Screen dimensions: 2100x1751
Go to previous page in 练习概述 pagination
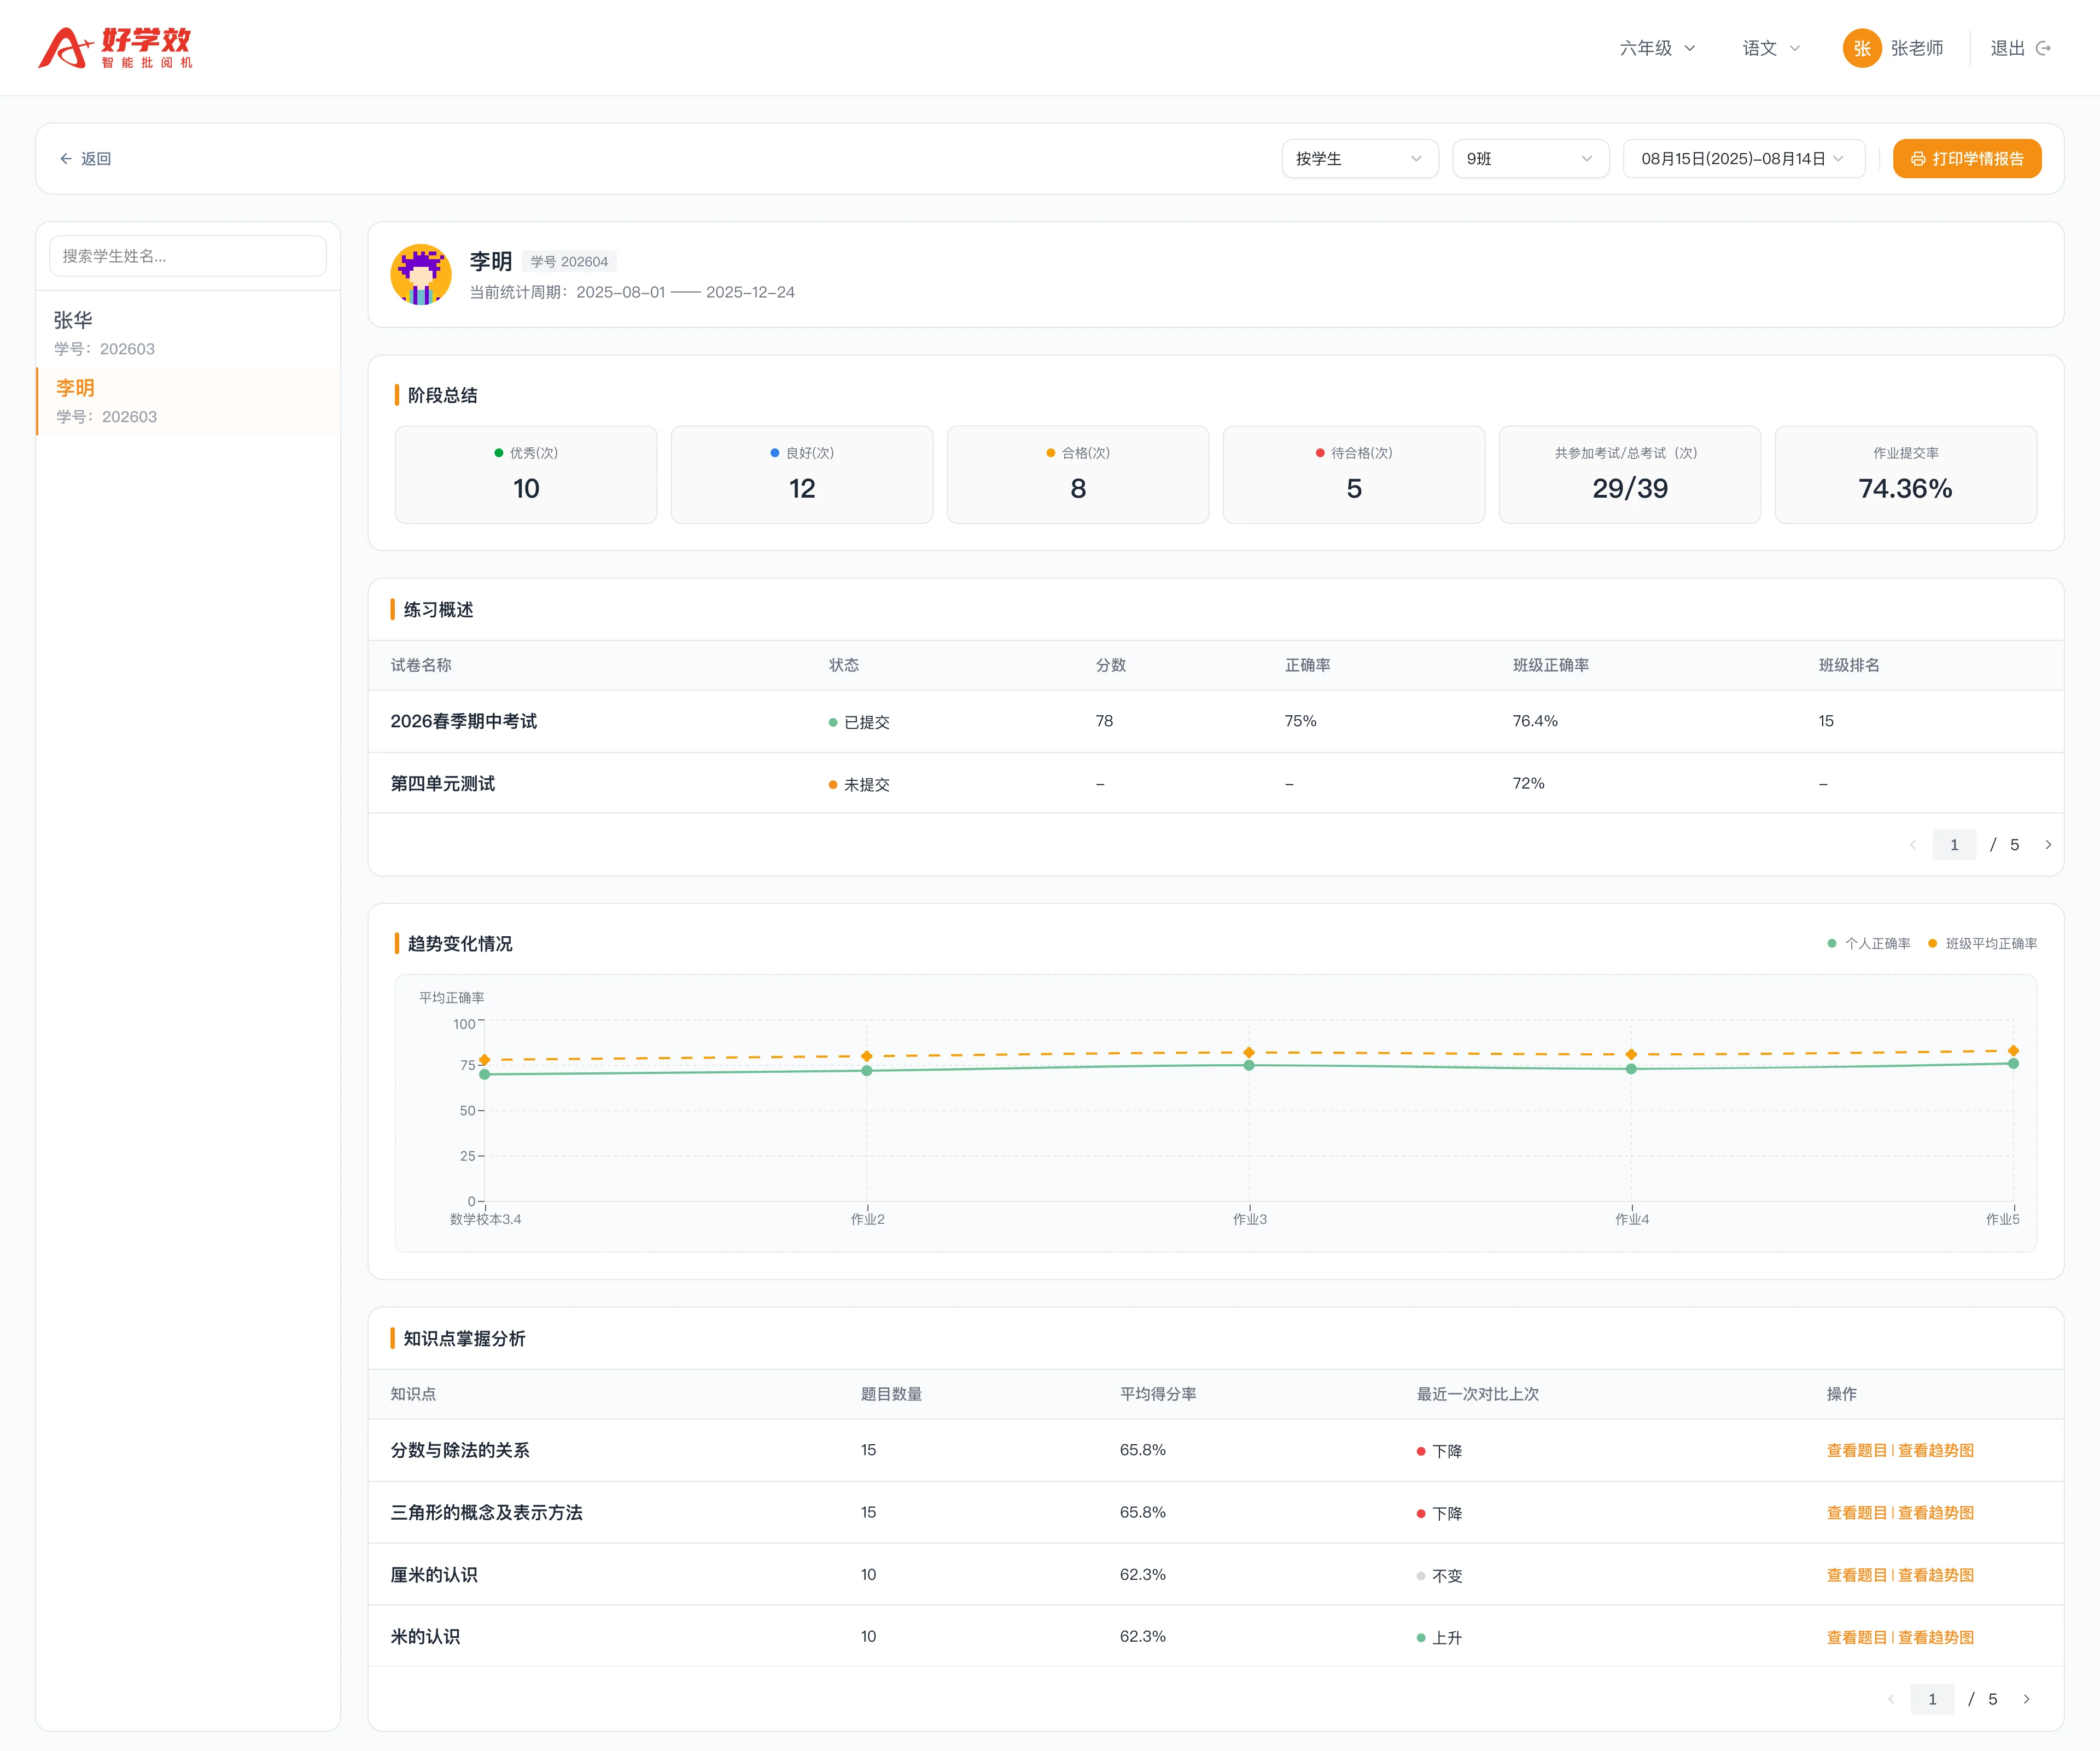pyautogui.click(x=1913, y=845)
